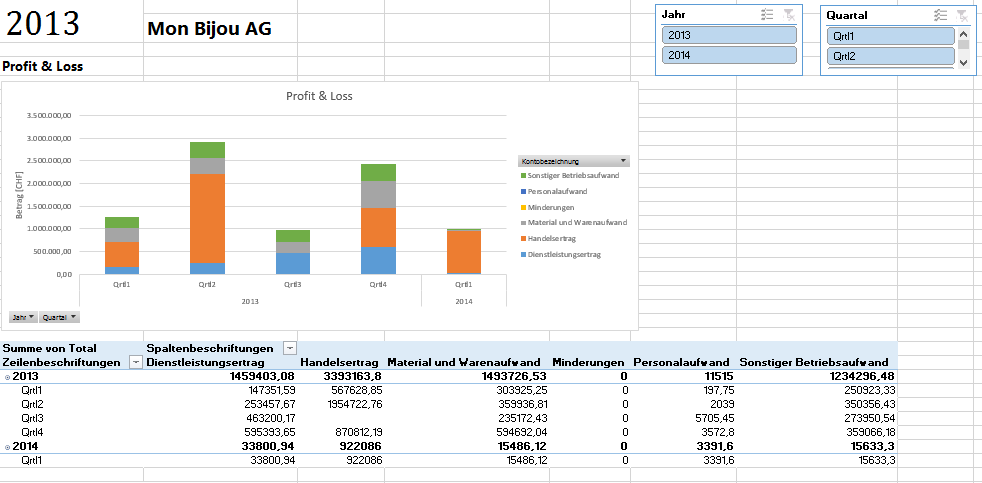Open the Jahr field button on chart
This screenshot has width=982, height=483.
point(23,317)
